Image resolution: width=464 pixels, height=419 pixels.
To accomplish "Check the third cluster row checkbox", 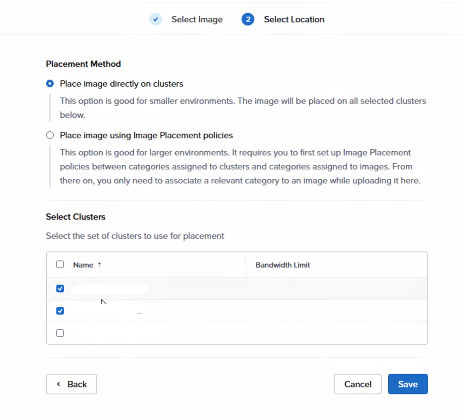I will 60,333.
